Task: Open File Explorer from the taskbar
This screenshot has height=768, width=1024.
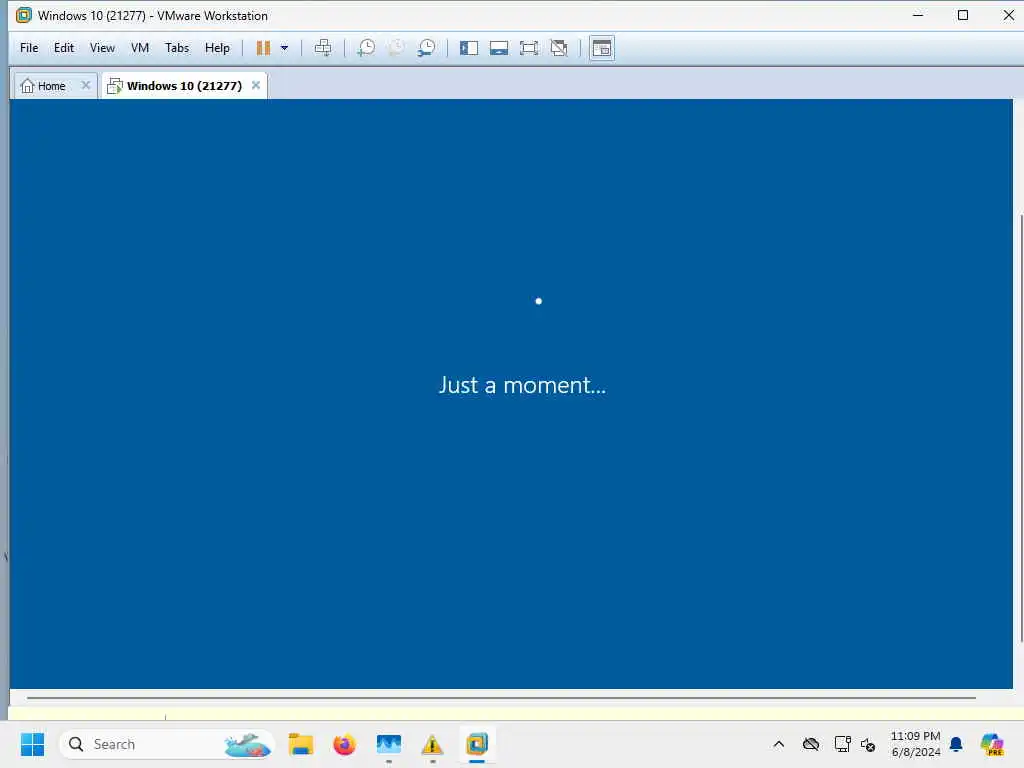Action: (x=301, y=744)
